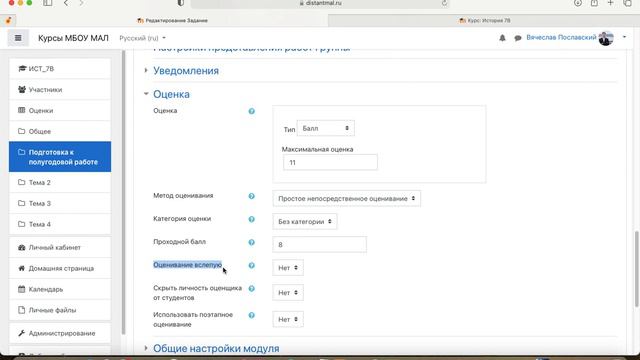
Task: Open the messages chat bubble icon
Action: 518,38
